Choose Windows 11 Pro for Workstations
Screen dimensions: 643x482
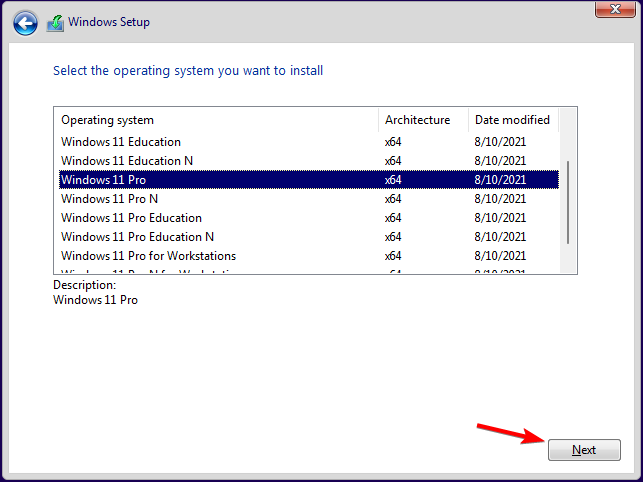[309, 256]
